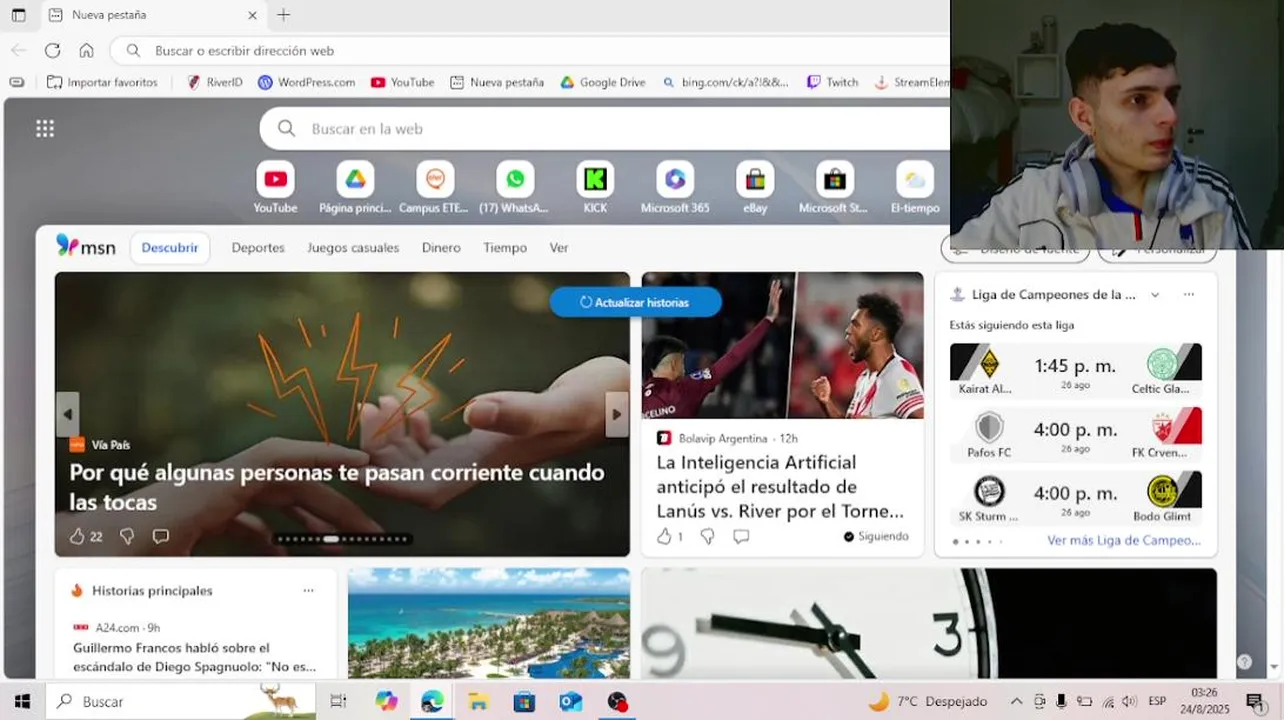Open the 'Por qué algunas personas' story headline
This screenshot has height=720, width=1284.
pos(337,487)
